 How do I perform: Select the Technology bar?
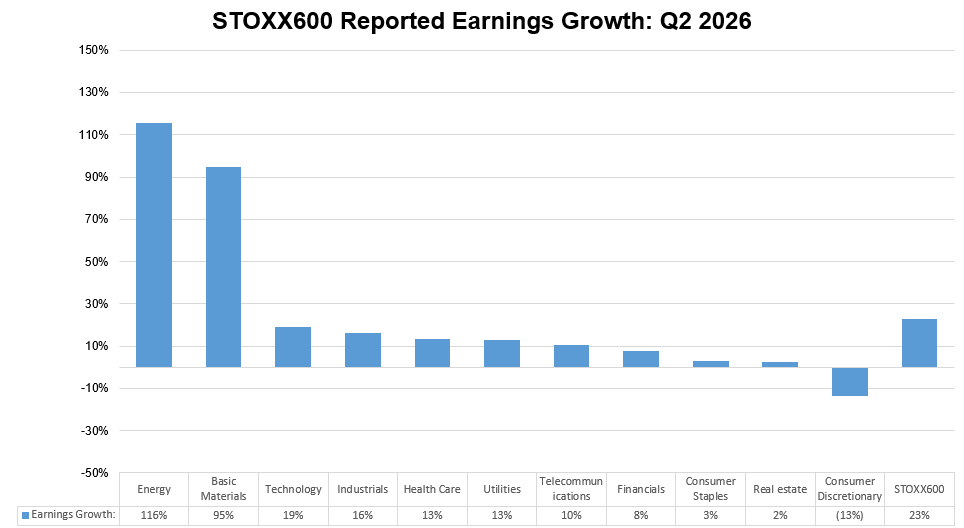pos(293,347)
